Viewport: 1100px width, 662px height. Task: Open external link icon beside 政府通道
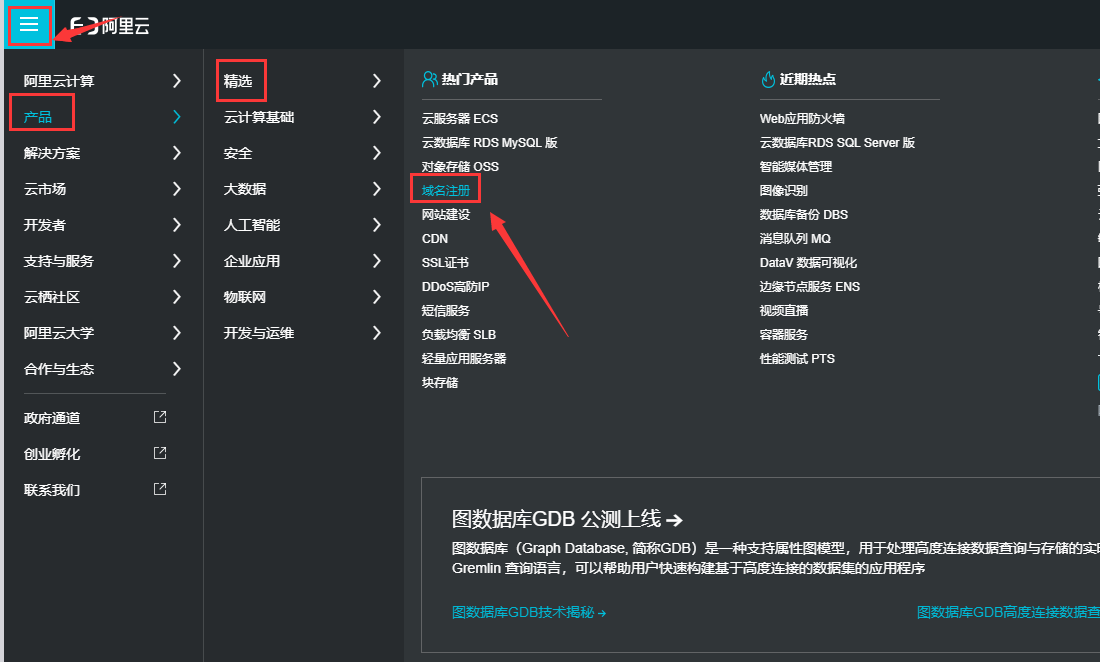(x=160, y=417)
